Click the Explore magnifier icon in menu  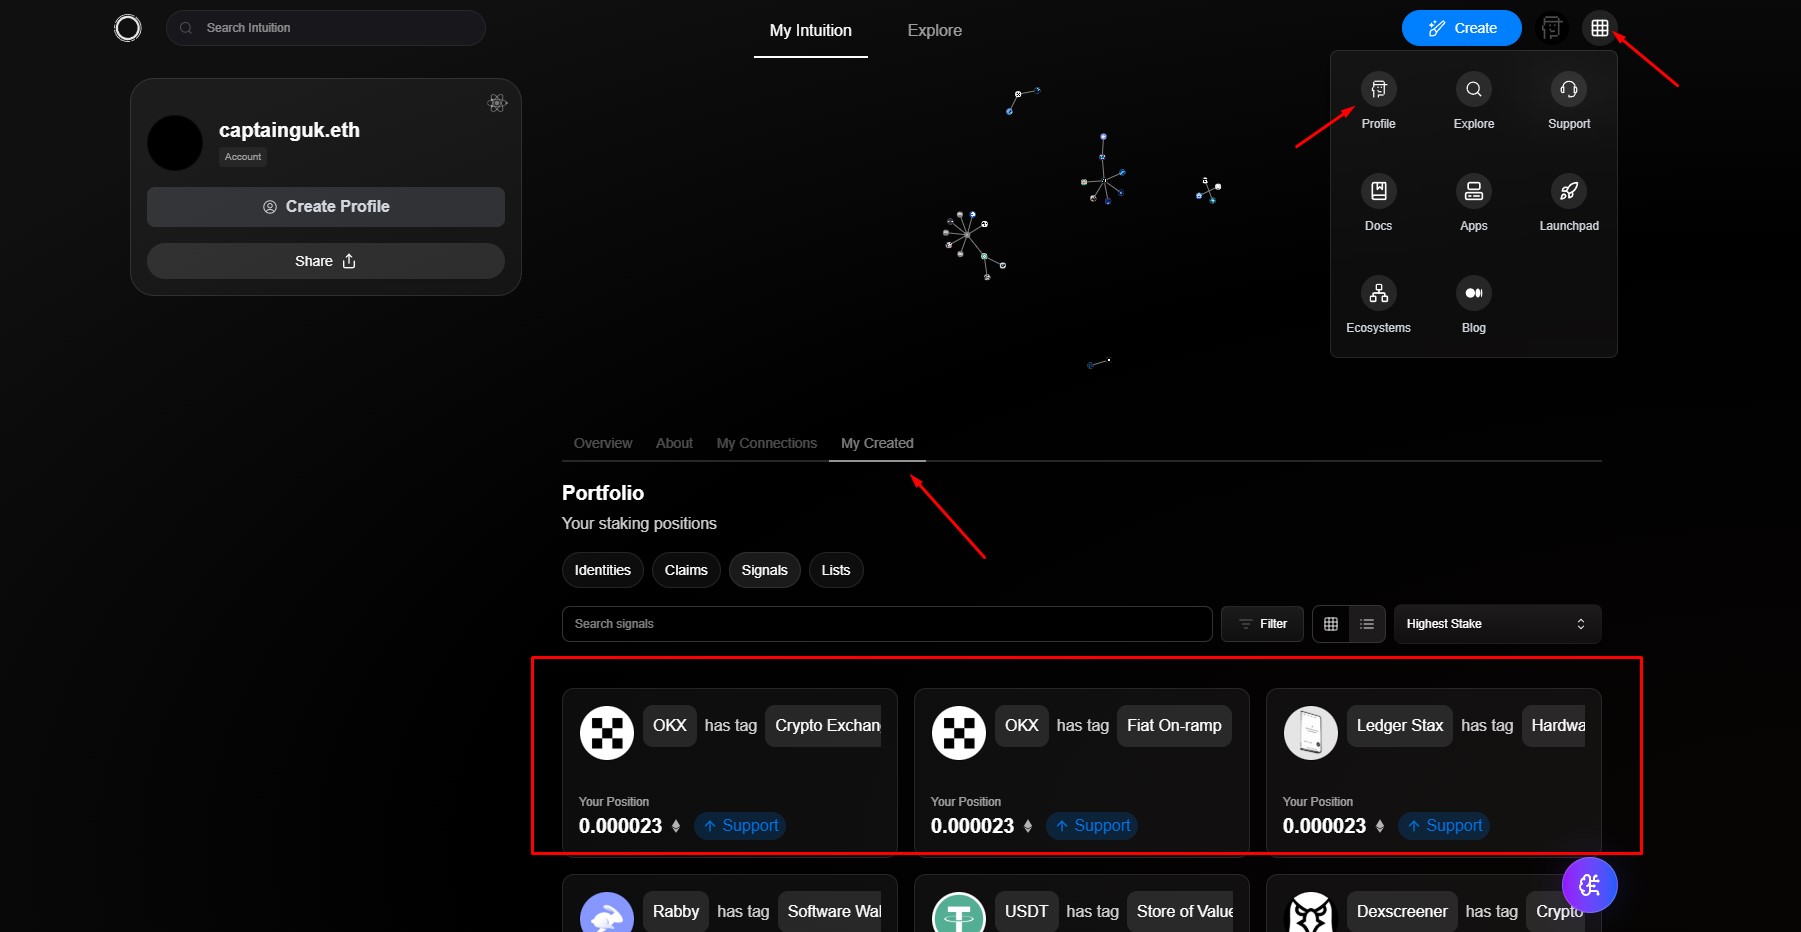pos(1473,90)
